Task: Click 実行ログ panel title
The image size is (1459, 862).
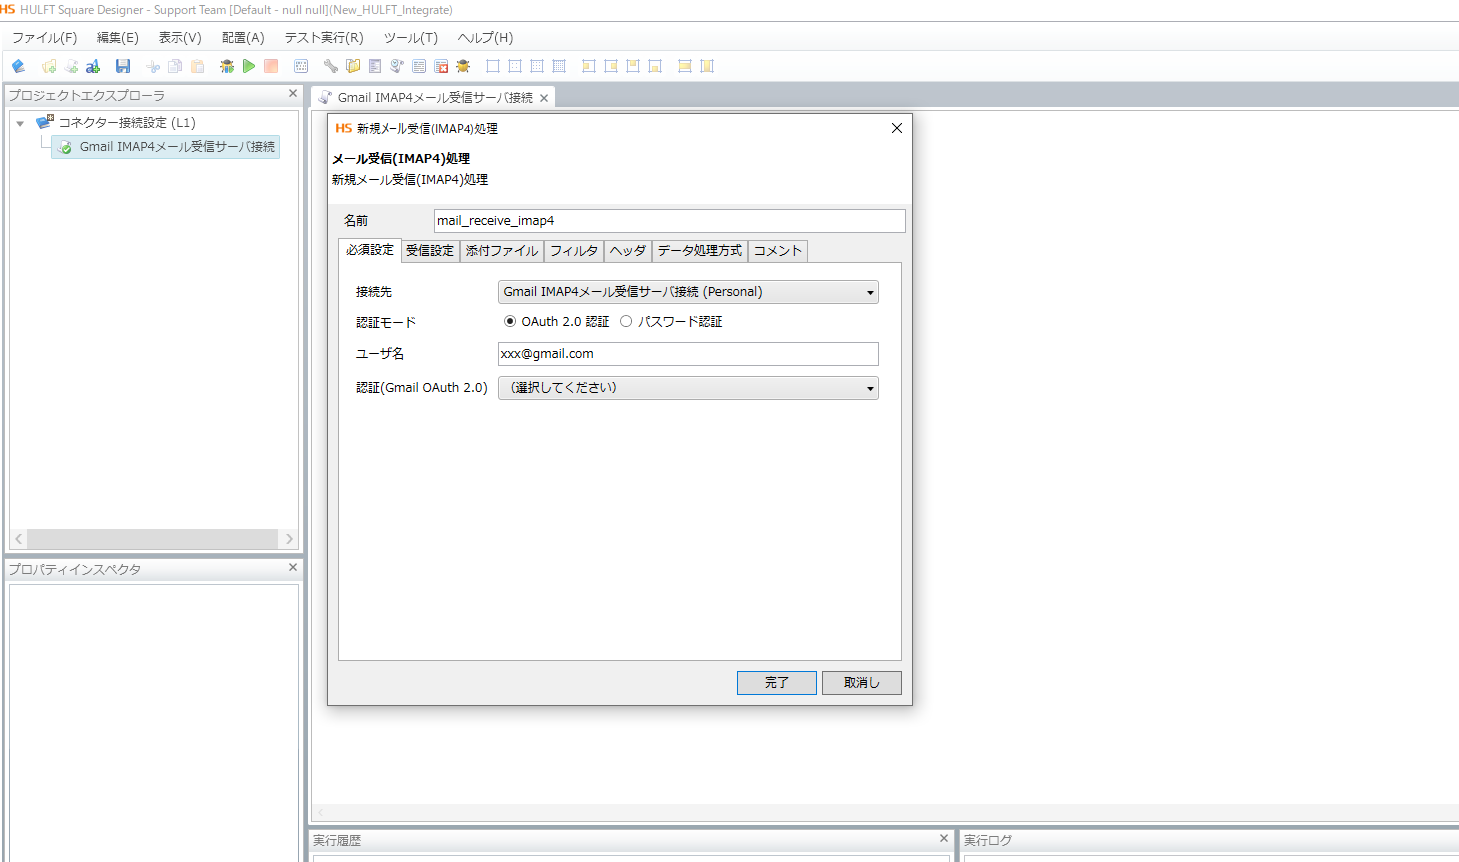Action: point(988,841)
